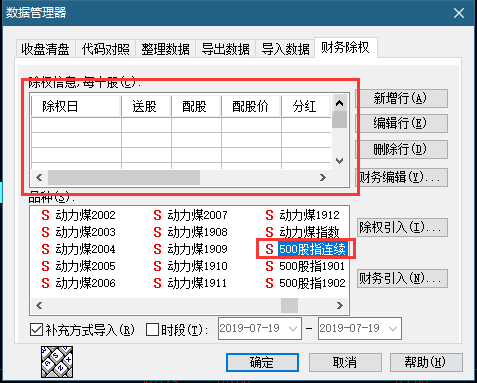Click the 分红 column header
Image resolution: width=477 pixels, height=383 pixels.
click(x=306, y=106)
